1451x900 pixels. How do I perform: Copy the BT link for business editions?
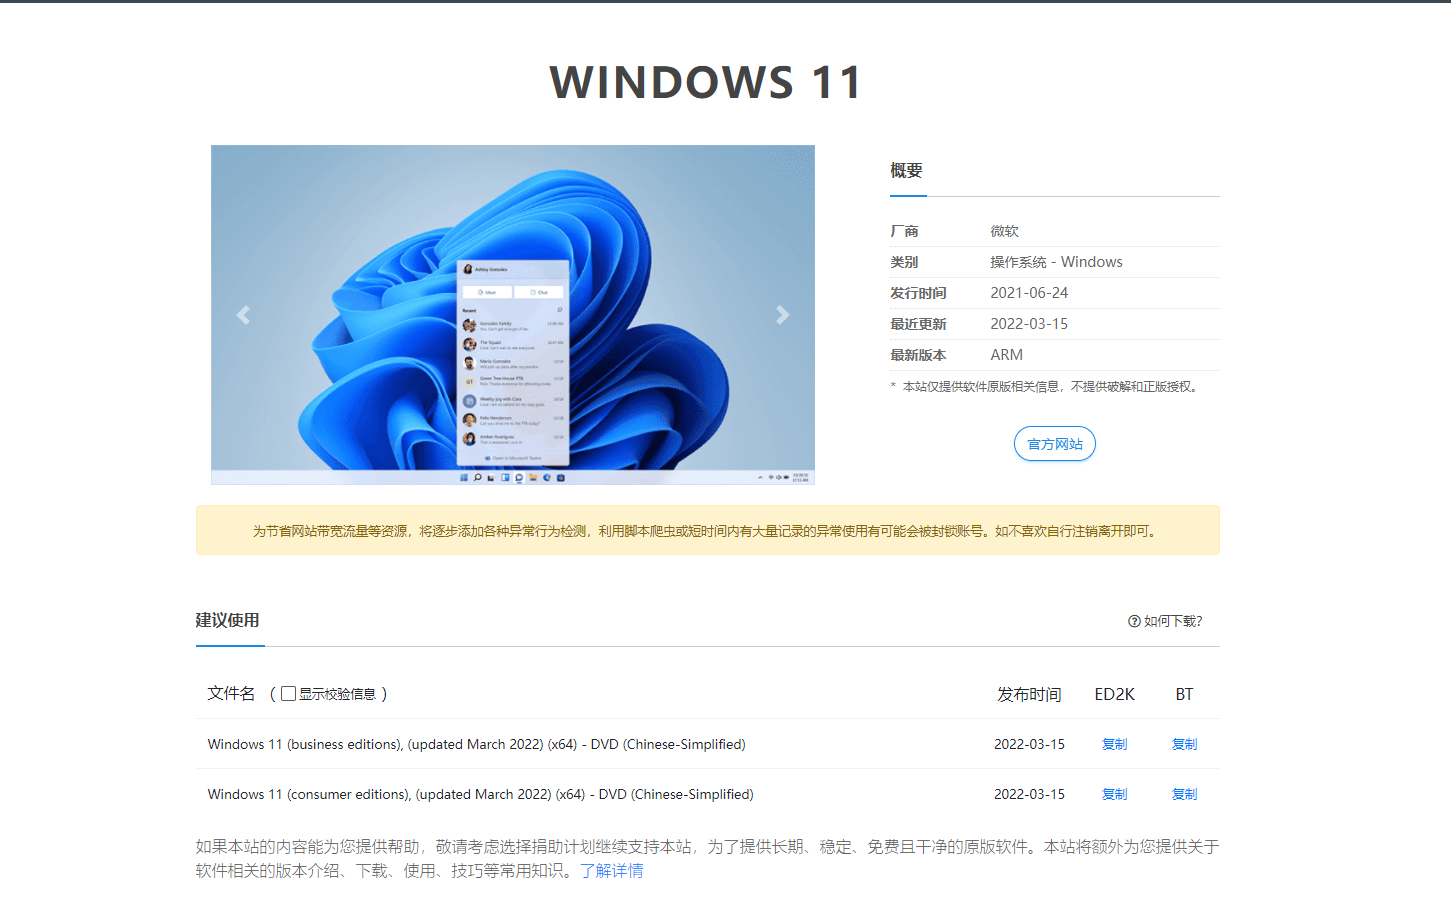1184,744
